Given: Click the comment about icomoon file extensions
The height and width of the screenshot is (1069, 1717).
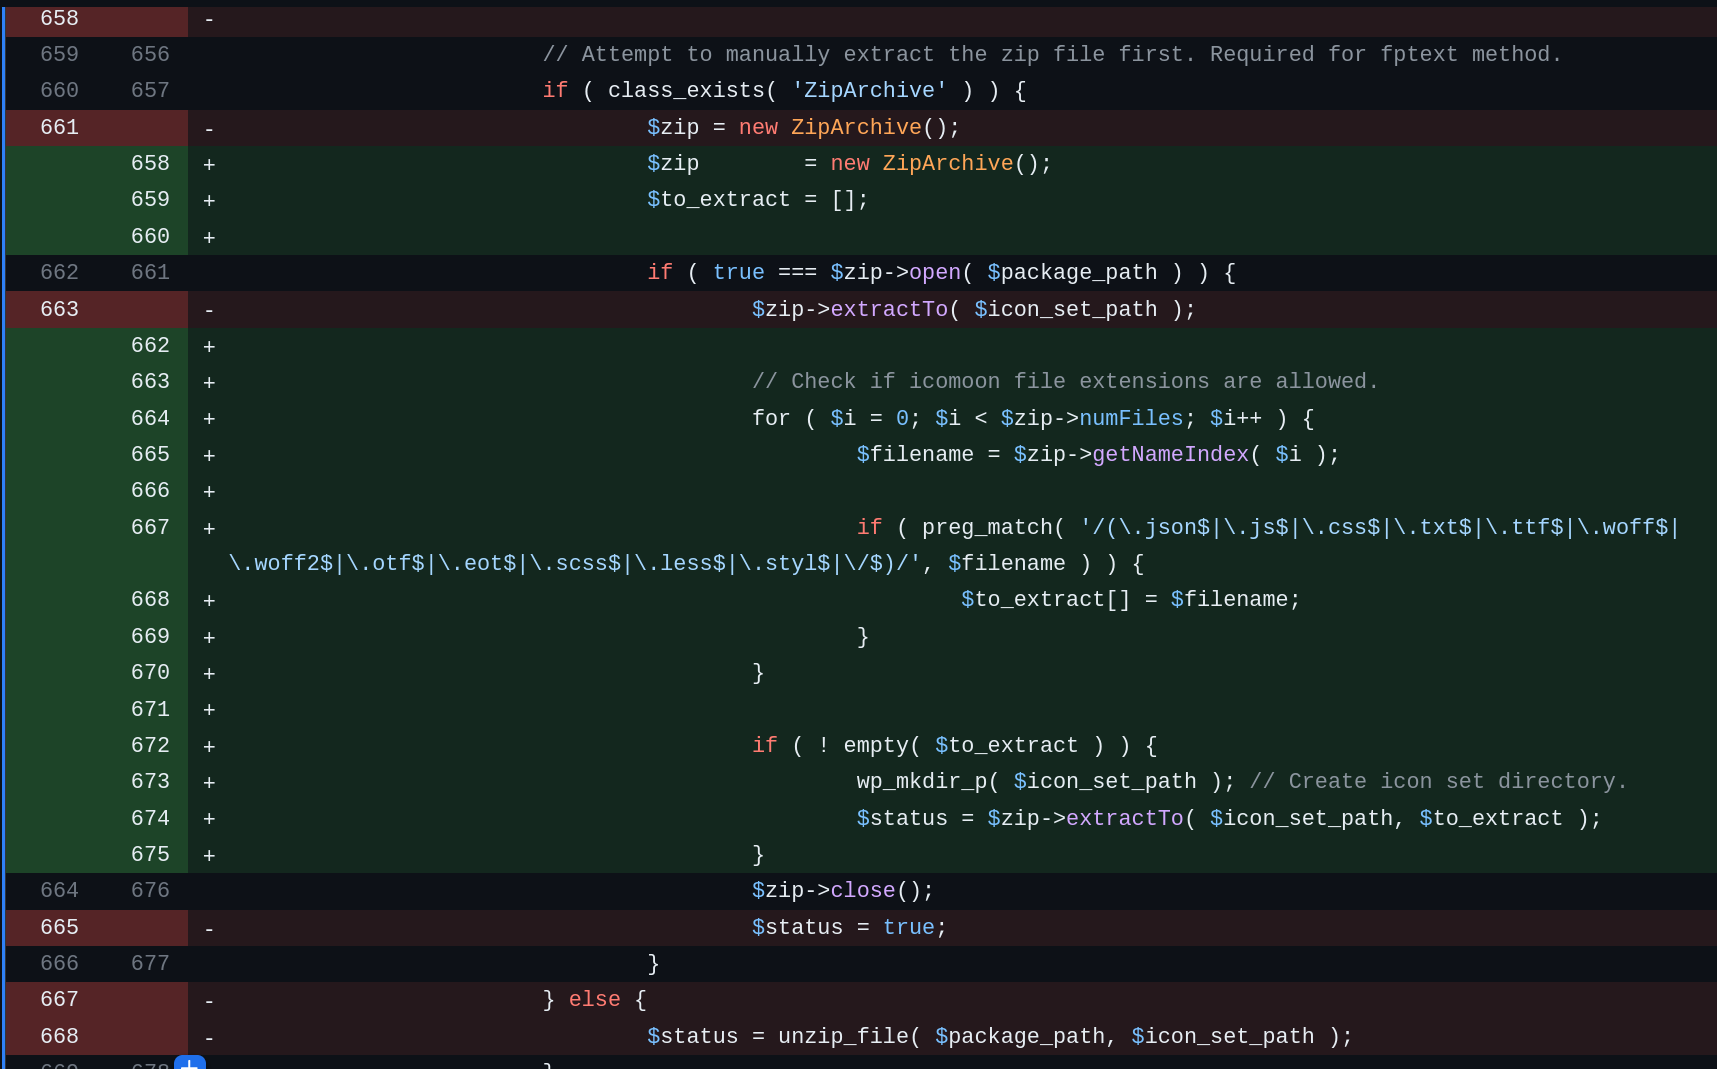Looking at the screenshot, I should tap(1065, 381).
